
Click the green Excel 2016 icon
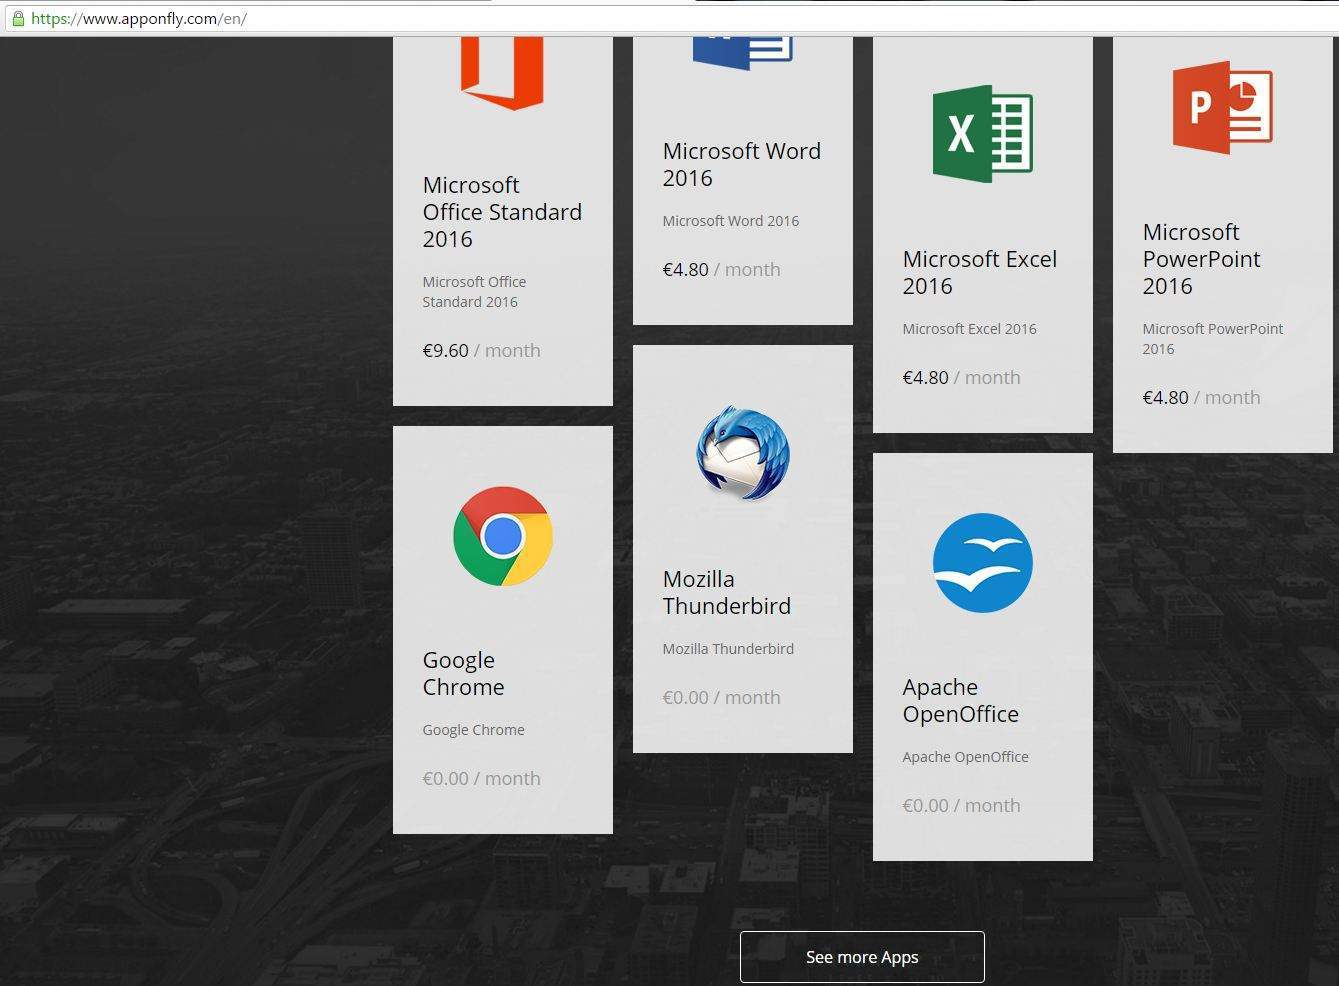pyautogui.click(x=982, y=133)
